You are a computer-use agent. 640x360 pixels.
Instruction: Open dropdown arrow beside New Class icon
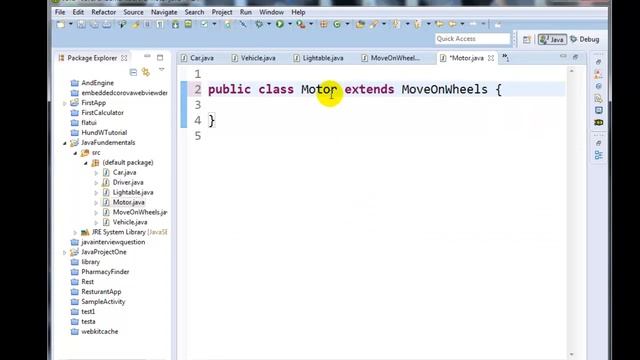tap(347, 24)
